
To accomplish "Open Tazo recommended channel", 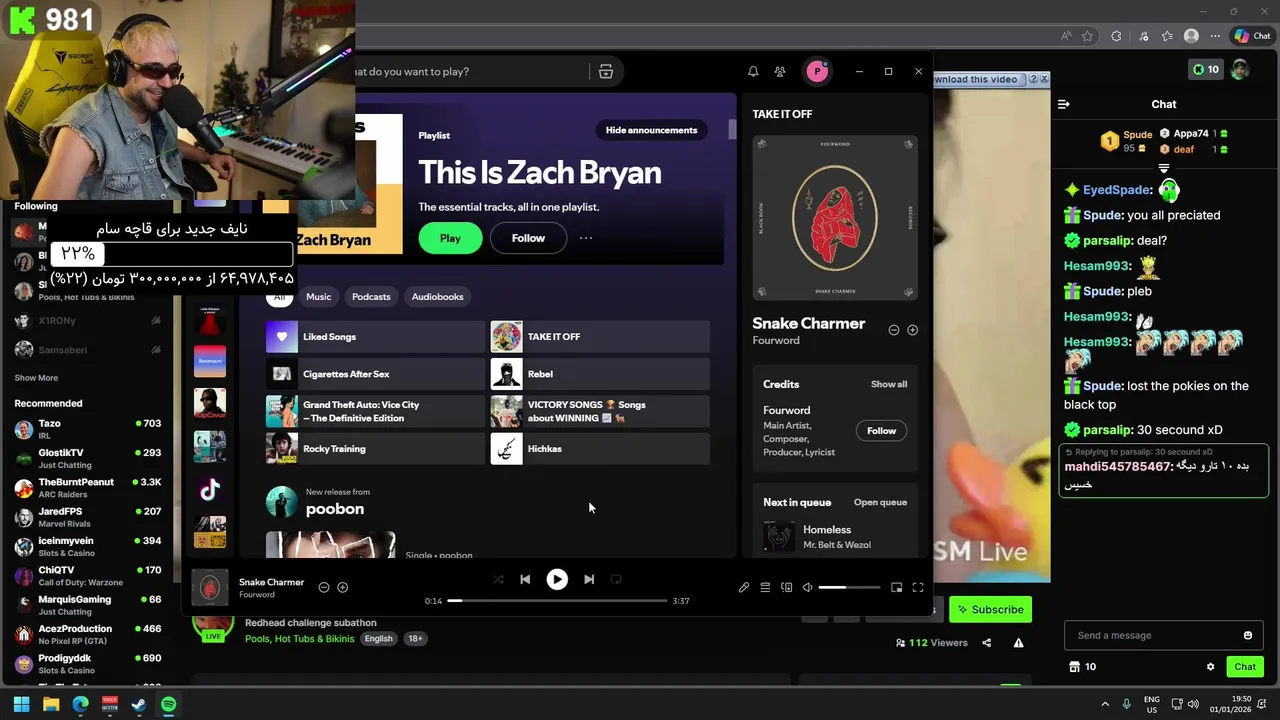I will tap(88, 429).
